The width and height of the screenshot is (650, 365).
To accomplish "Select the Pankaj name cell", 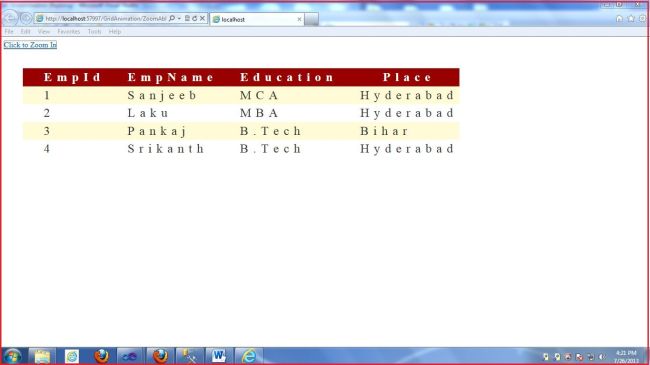I will click(157, 131).
